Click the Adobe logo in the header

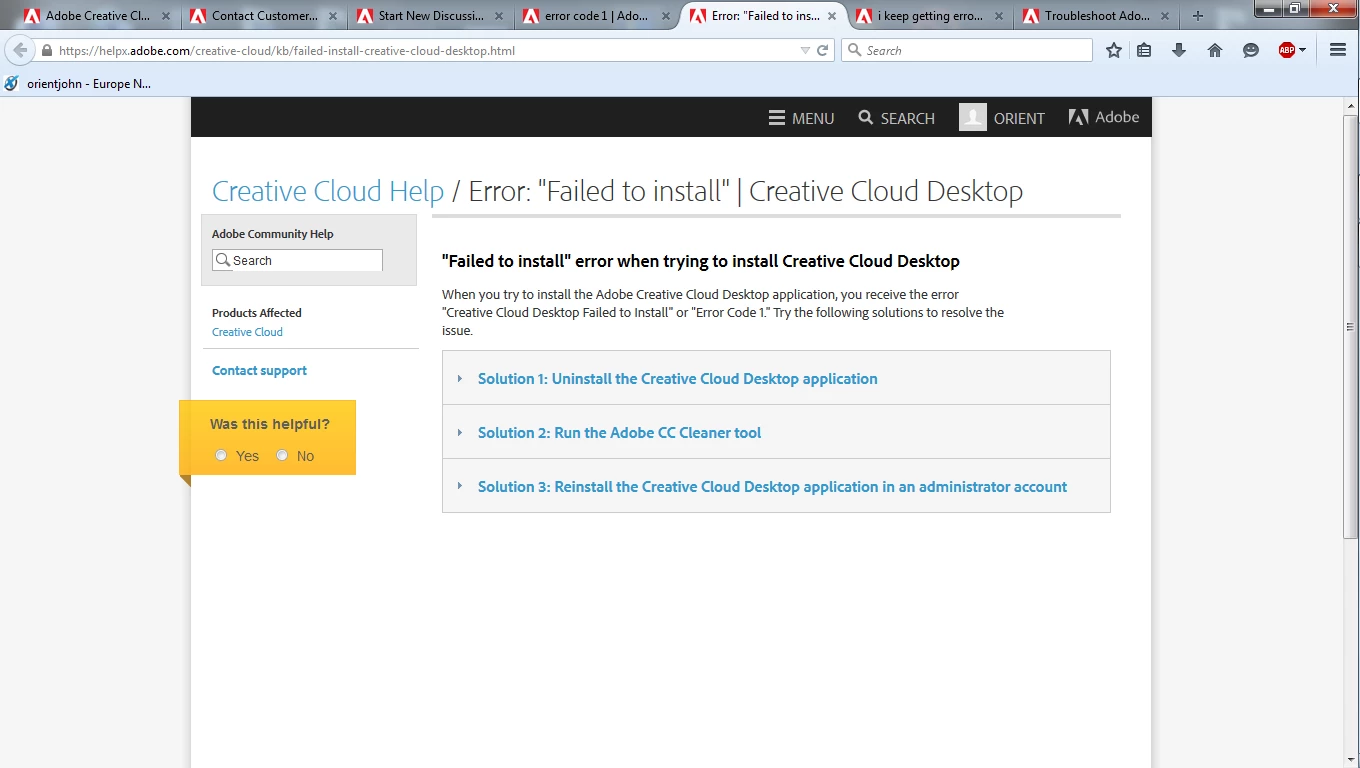click(x=1104, y=117)
